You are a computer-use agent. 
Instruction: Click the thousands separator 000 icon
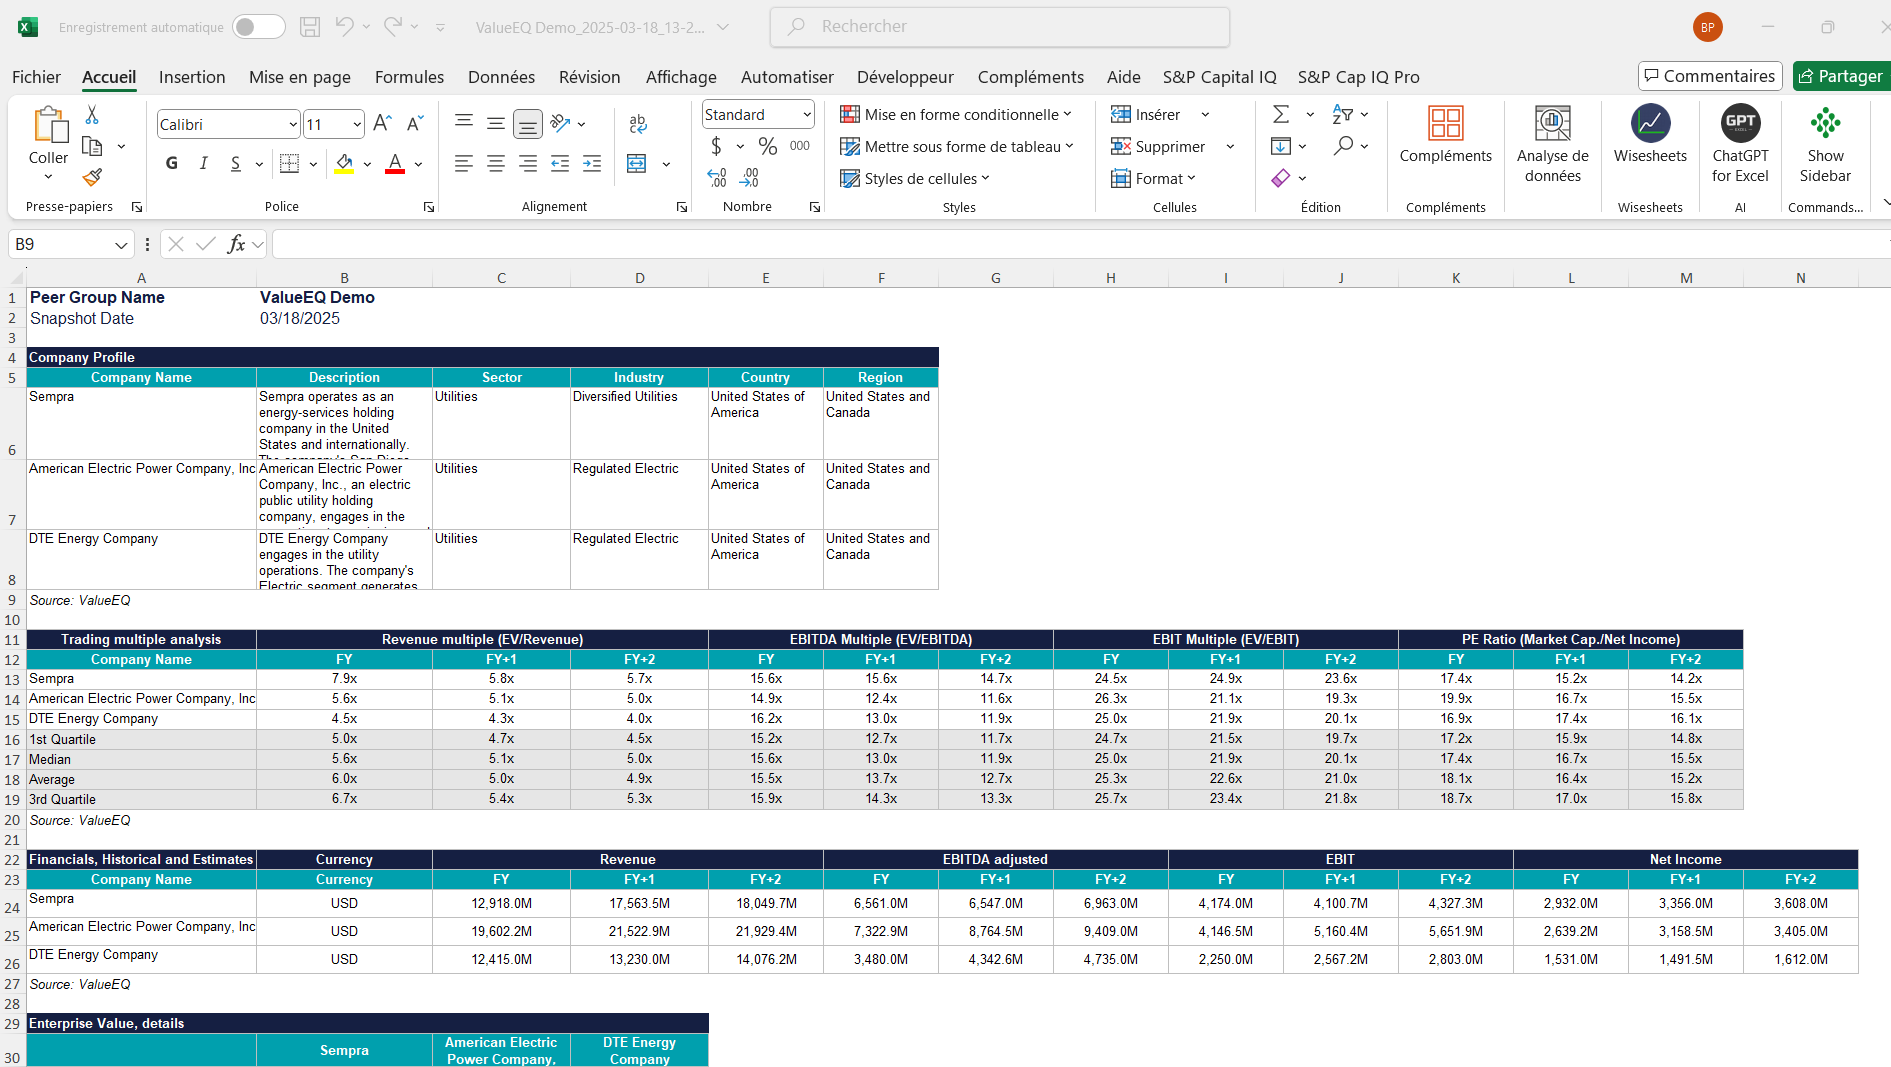click(800, 146)
